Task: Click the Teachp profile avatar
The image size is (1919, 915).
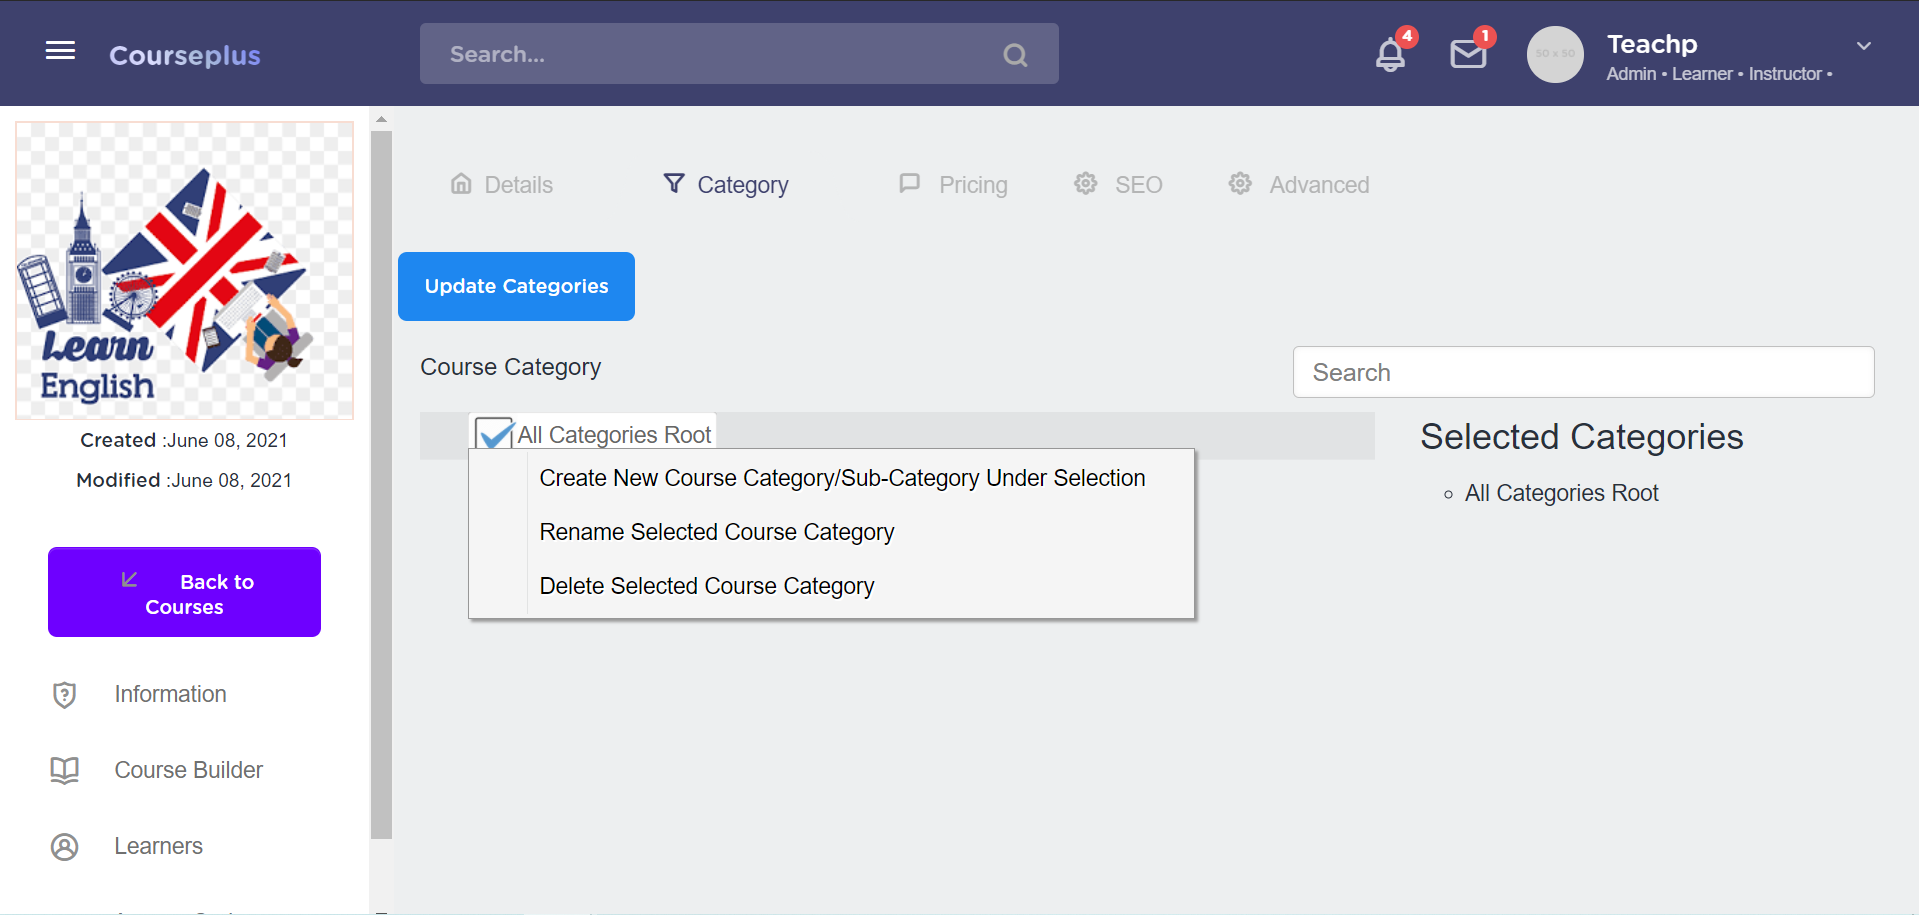Action: (1555, 54)
